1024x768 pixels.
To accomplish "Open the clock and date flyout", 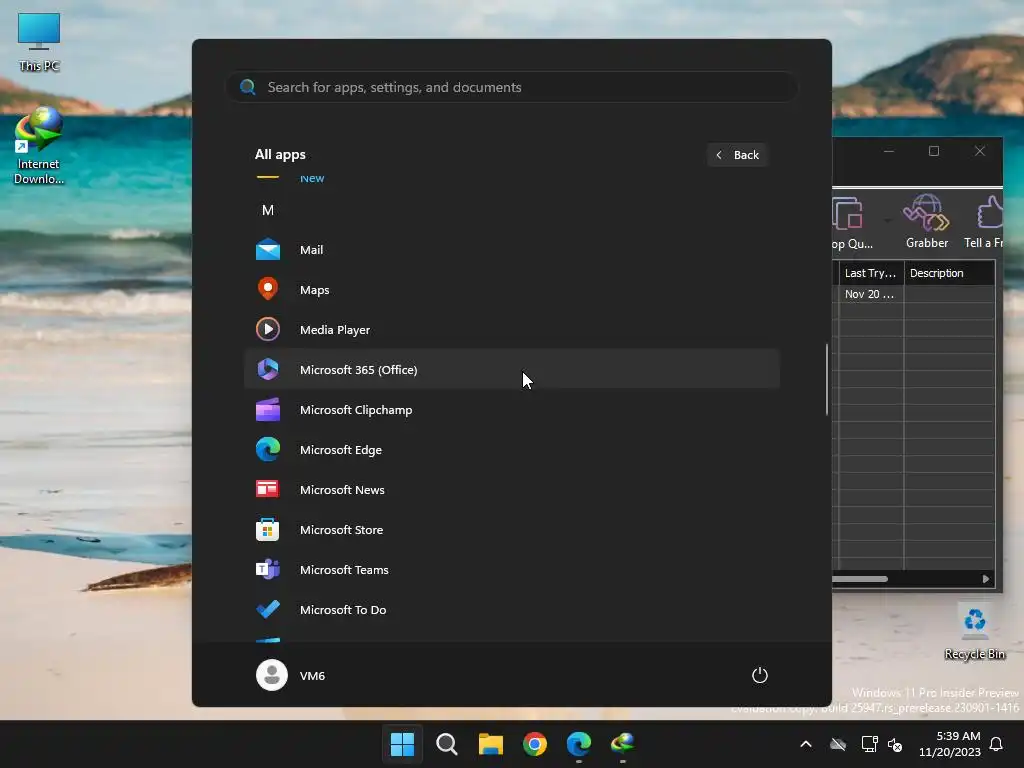I will click(x=950, y=744).
